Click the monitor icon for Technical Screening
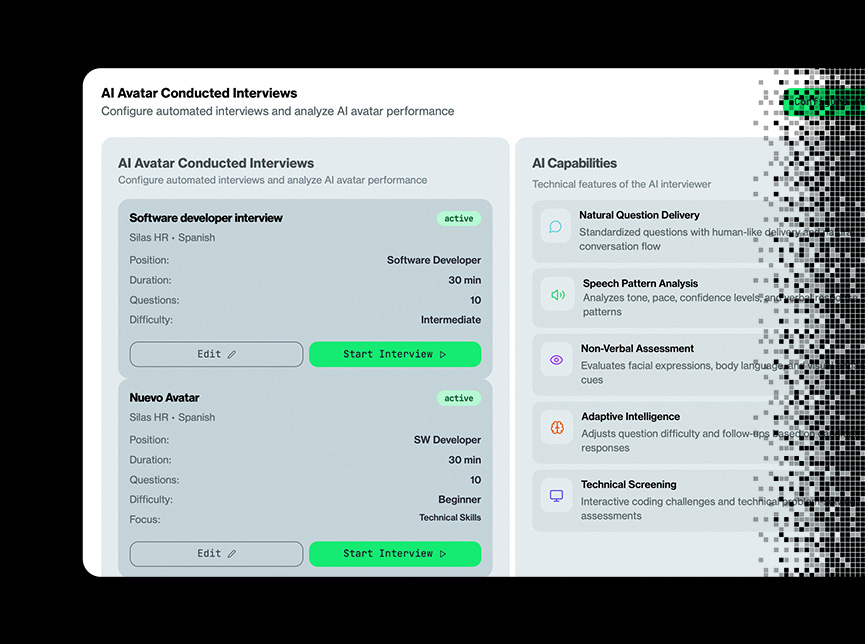 click(x=557, y=495)
